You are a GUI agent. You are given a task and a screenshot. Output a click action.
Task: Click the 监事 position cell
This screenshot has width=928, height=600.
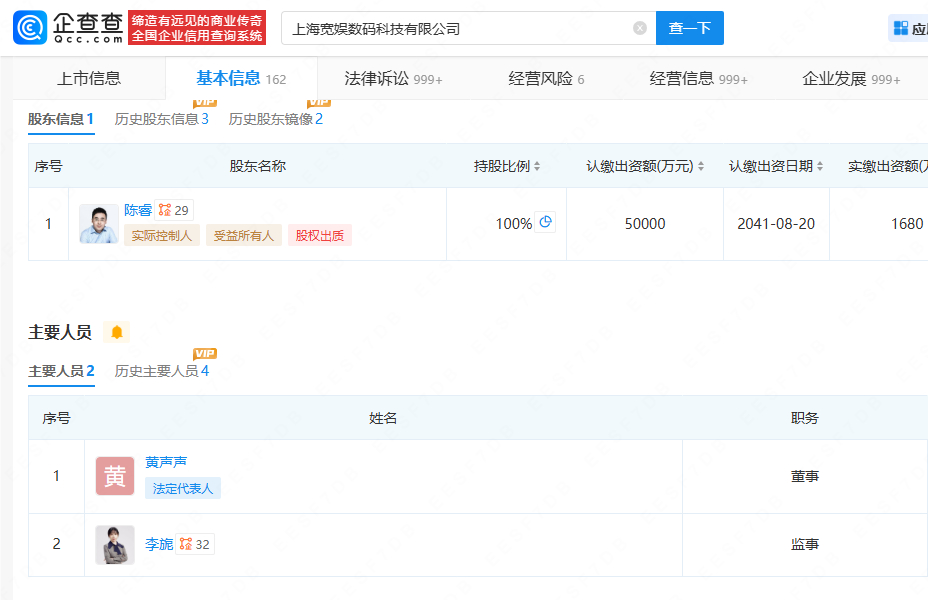click(805, 544)
